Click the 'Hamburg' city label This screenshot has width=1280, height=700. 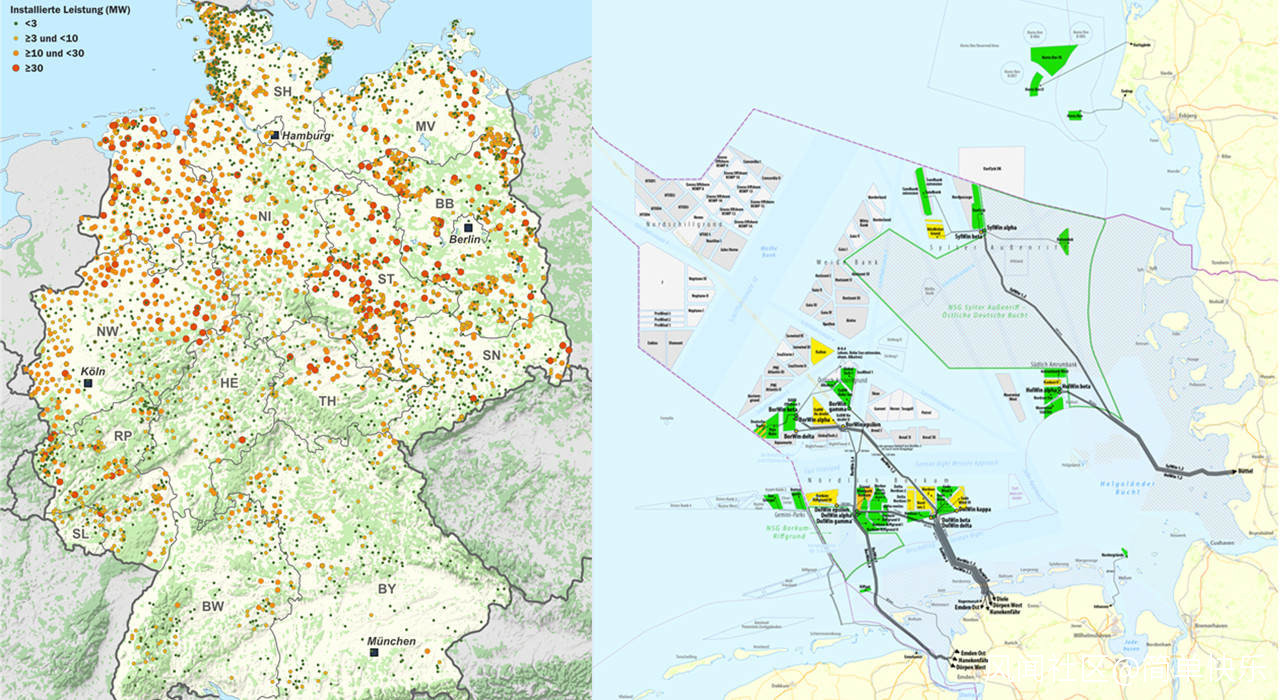coord(305,136)
